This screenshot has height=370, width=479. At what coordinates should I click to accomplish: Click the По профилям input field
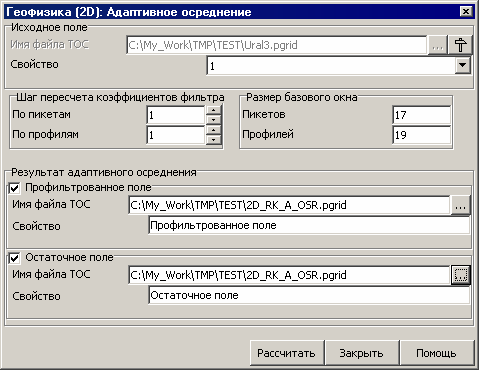click(x=176, y=135)
